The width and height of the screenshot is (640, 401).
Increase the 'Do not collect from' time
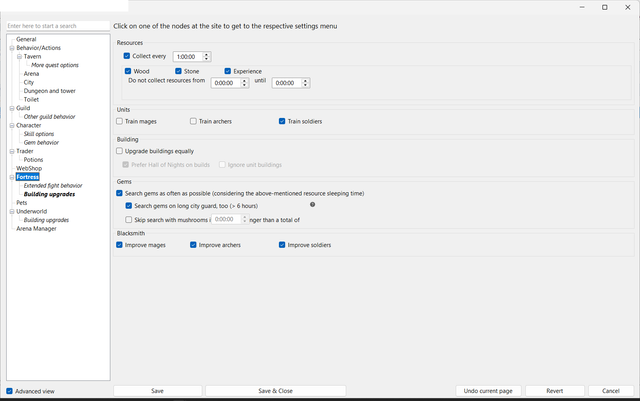click(x=244, y=80)
